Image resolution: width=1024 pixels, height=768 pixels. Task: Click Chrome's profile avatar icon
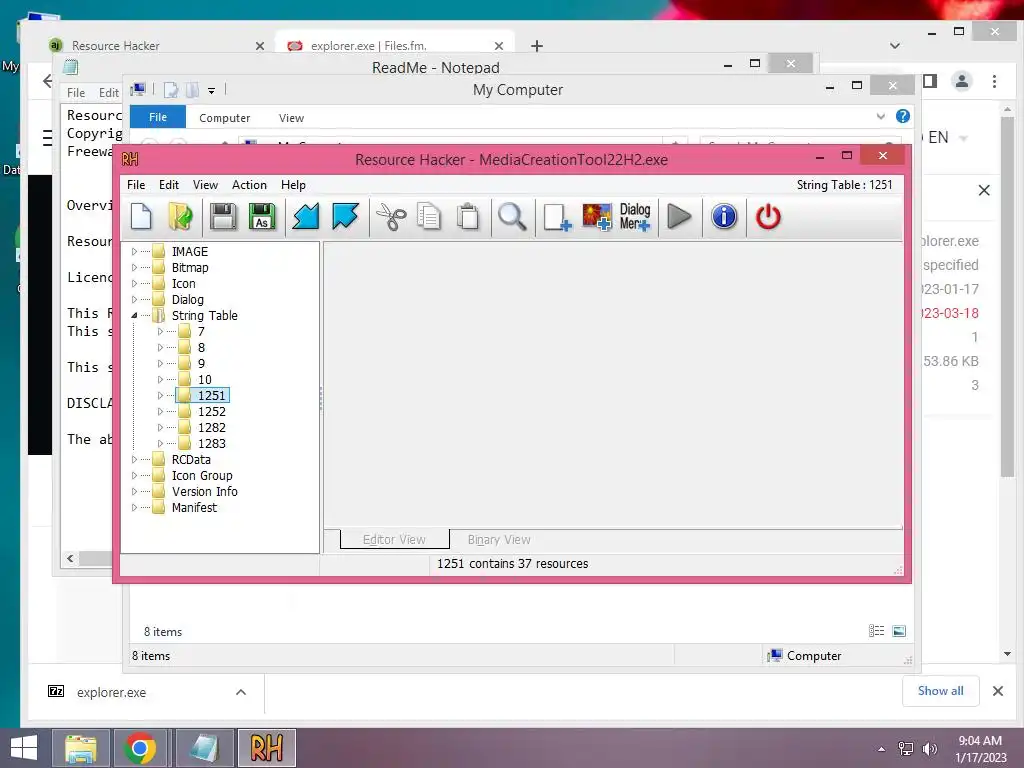point(961,81)
